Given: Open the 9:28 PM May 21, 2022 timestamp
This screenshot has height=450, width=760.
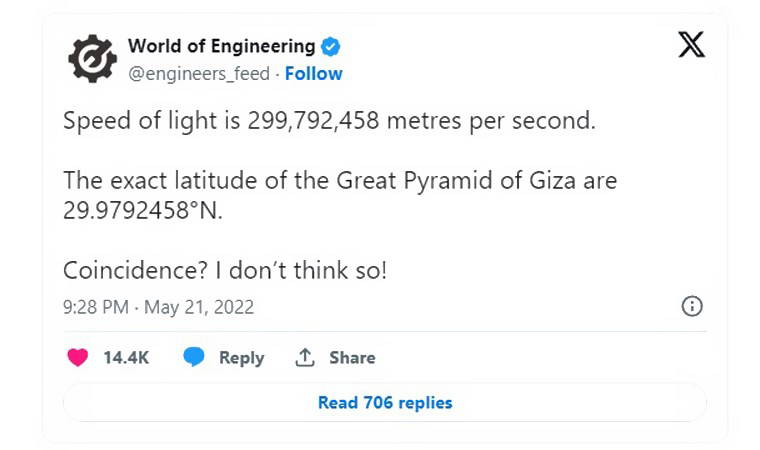Looking at the screenshot, I should 158,307.
